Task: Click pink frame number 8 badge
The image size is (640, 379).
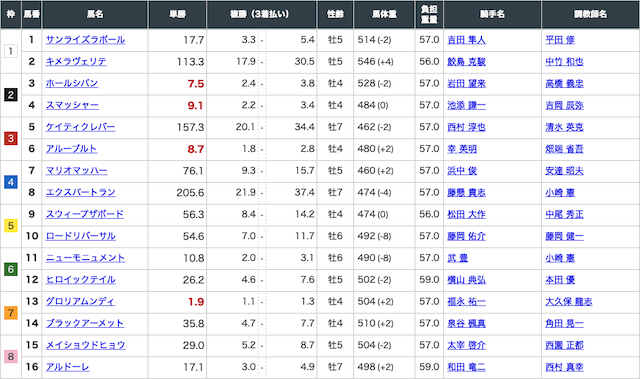Action: pos(11,357)
